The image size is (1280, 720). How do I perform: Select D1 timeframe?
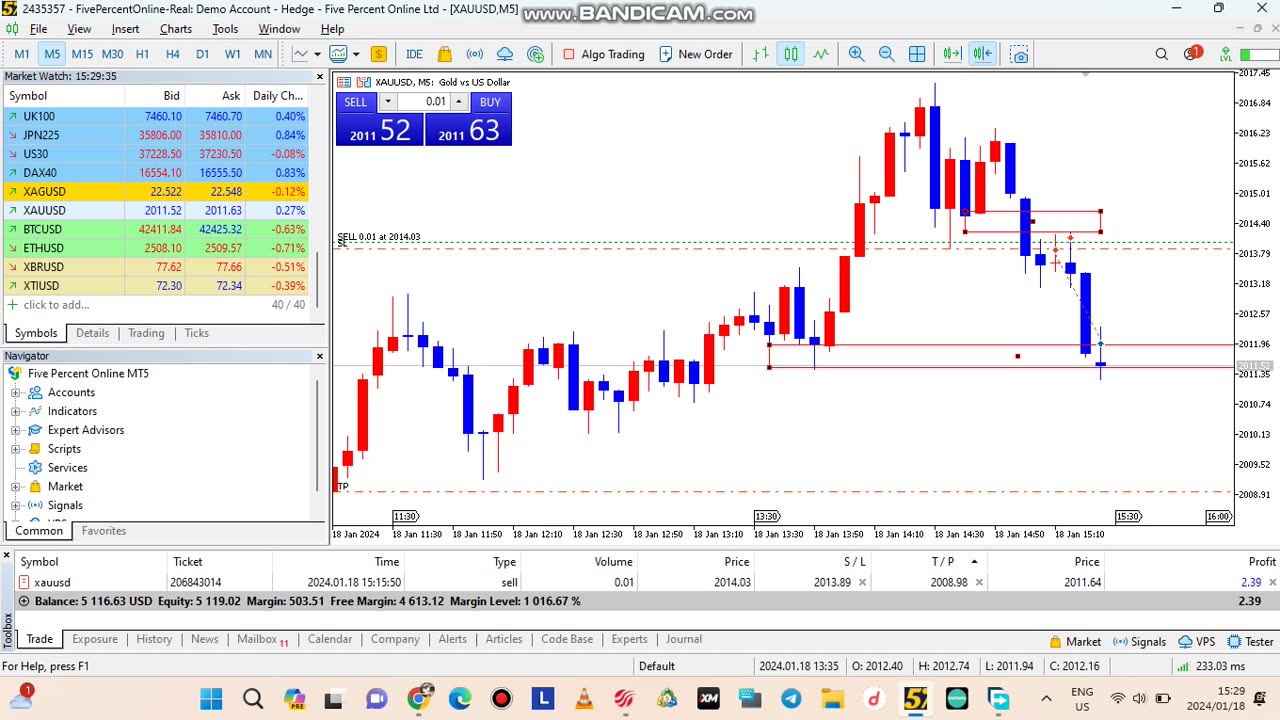[x=202, y=54]
